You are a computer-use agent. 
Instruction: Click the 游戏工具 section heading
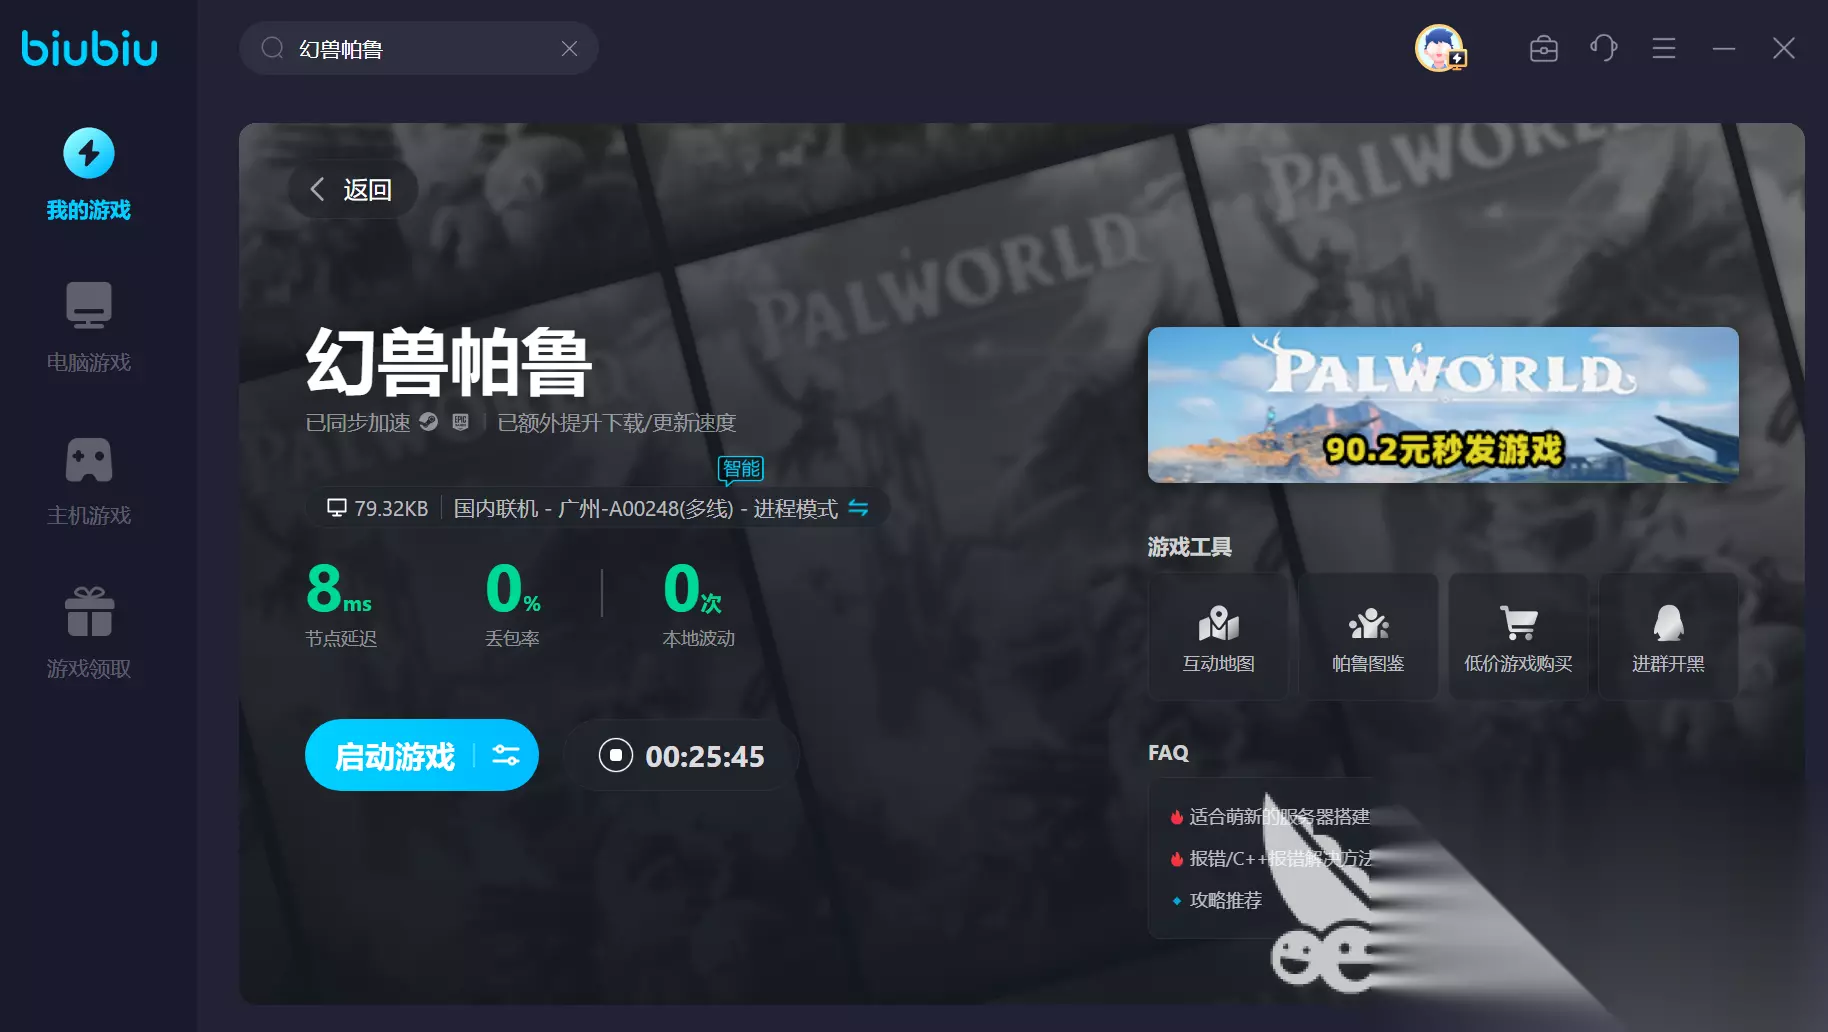tap(1190, 547)
